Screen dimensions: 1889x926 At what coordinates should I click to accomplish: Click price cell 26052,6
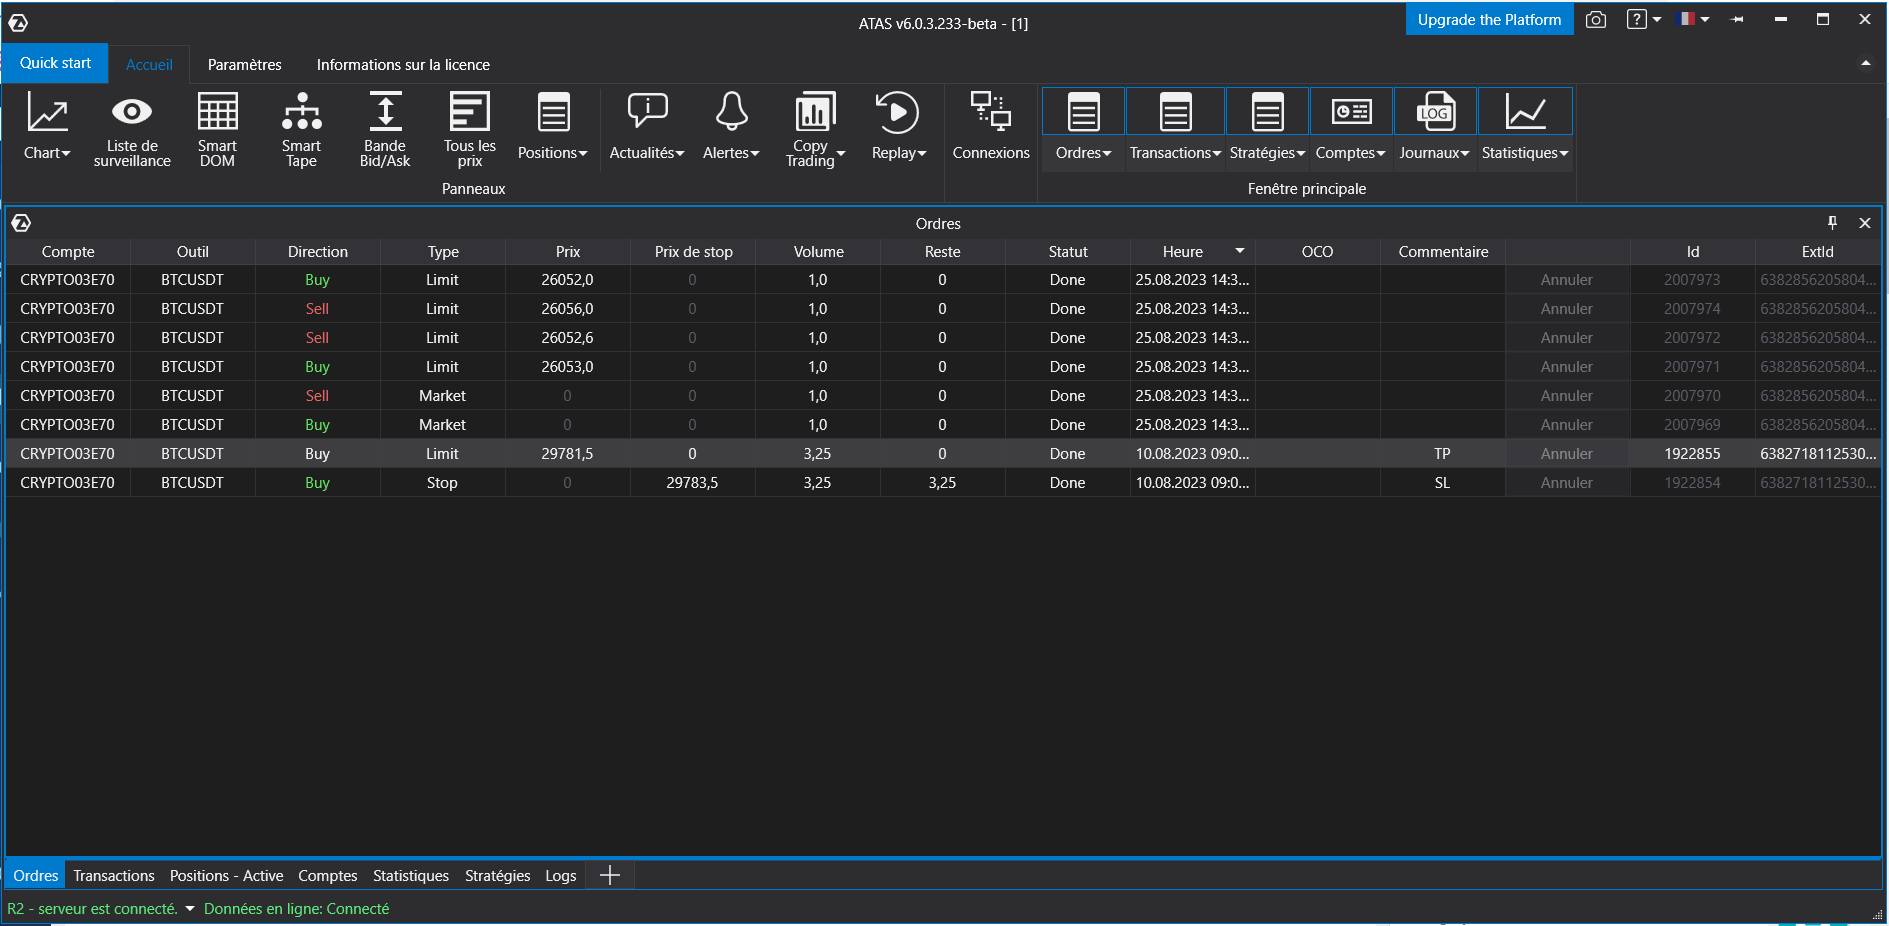(567, 338)
